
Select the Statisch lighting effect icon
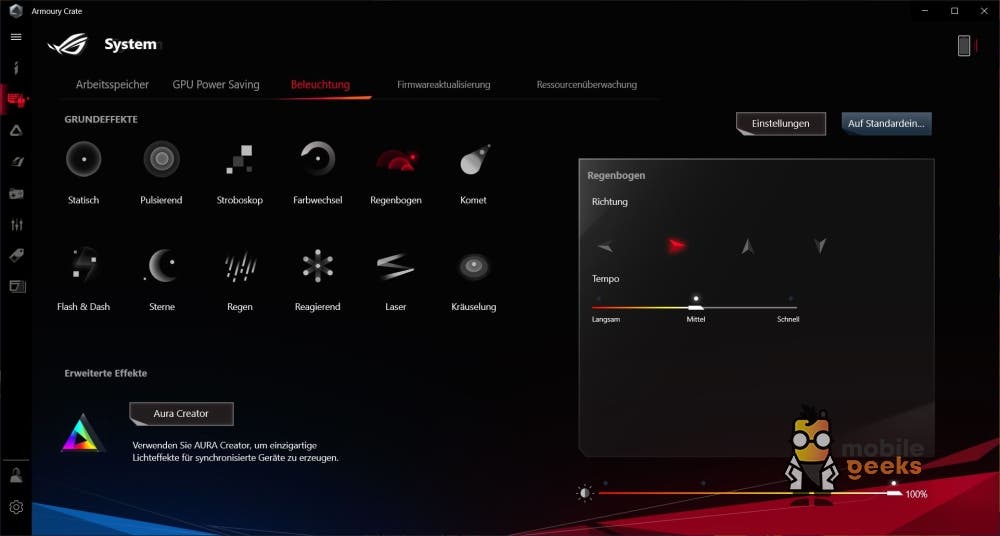[x=84, y=159]
